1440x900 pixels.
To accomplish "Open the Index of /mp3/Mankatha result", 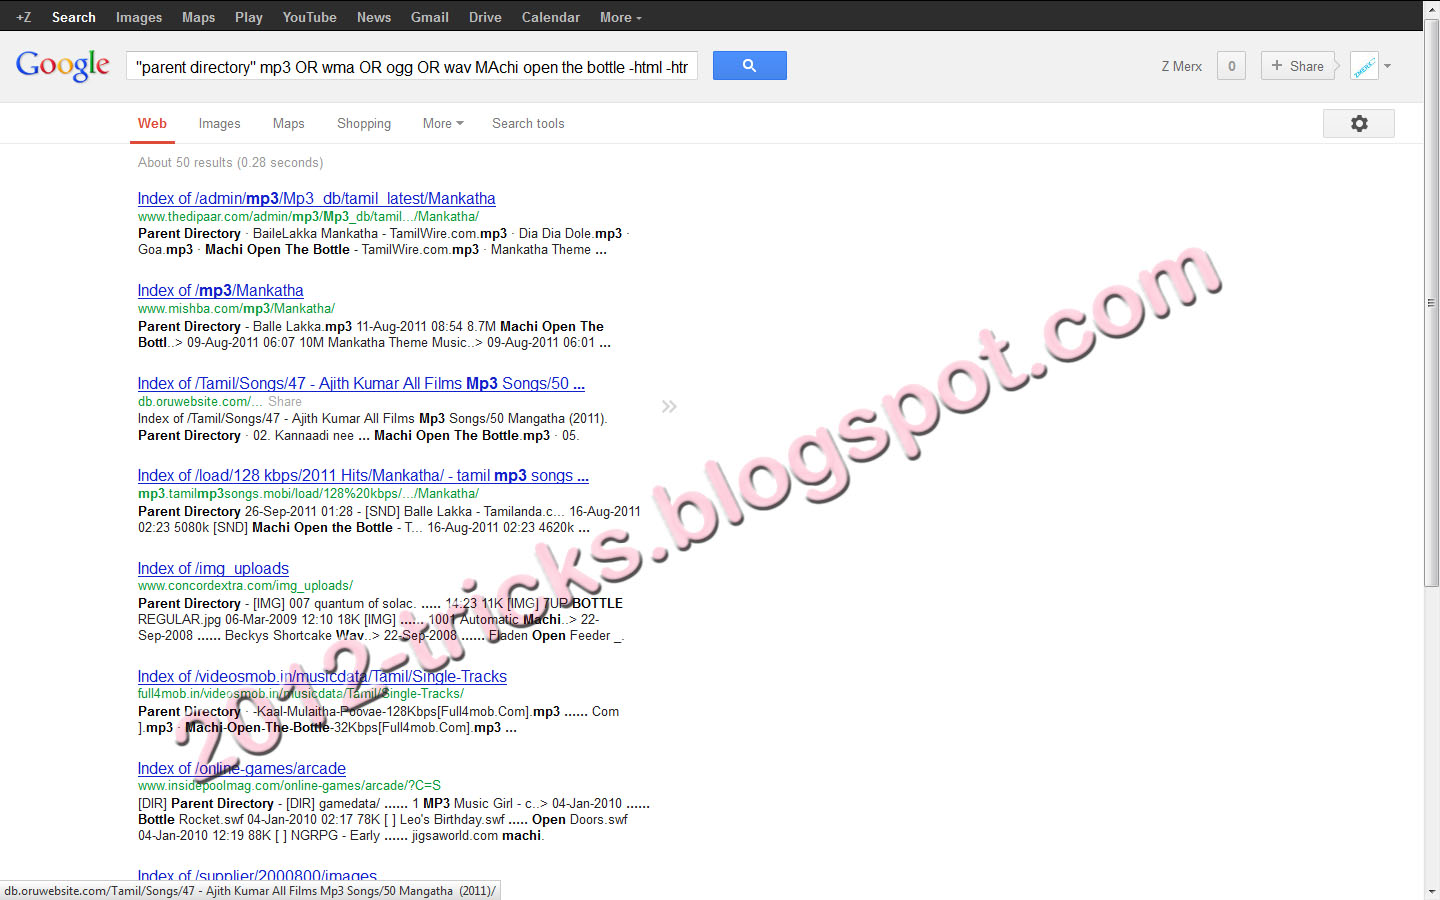I will tap(221, 290).
